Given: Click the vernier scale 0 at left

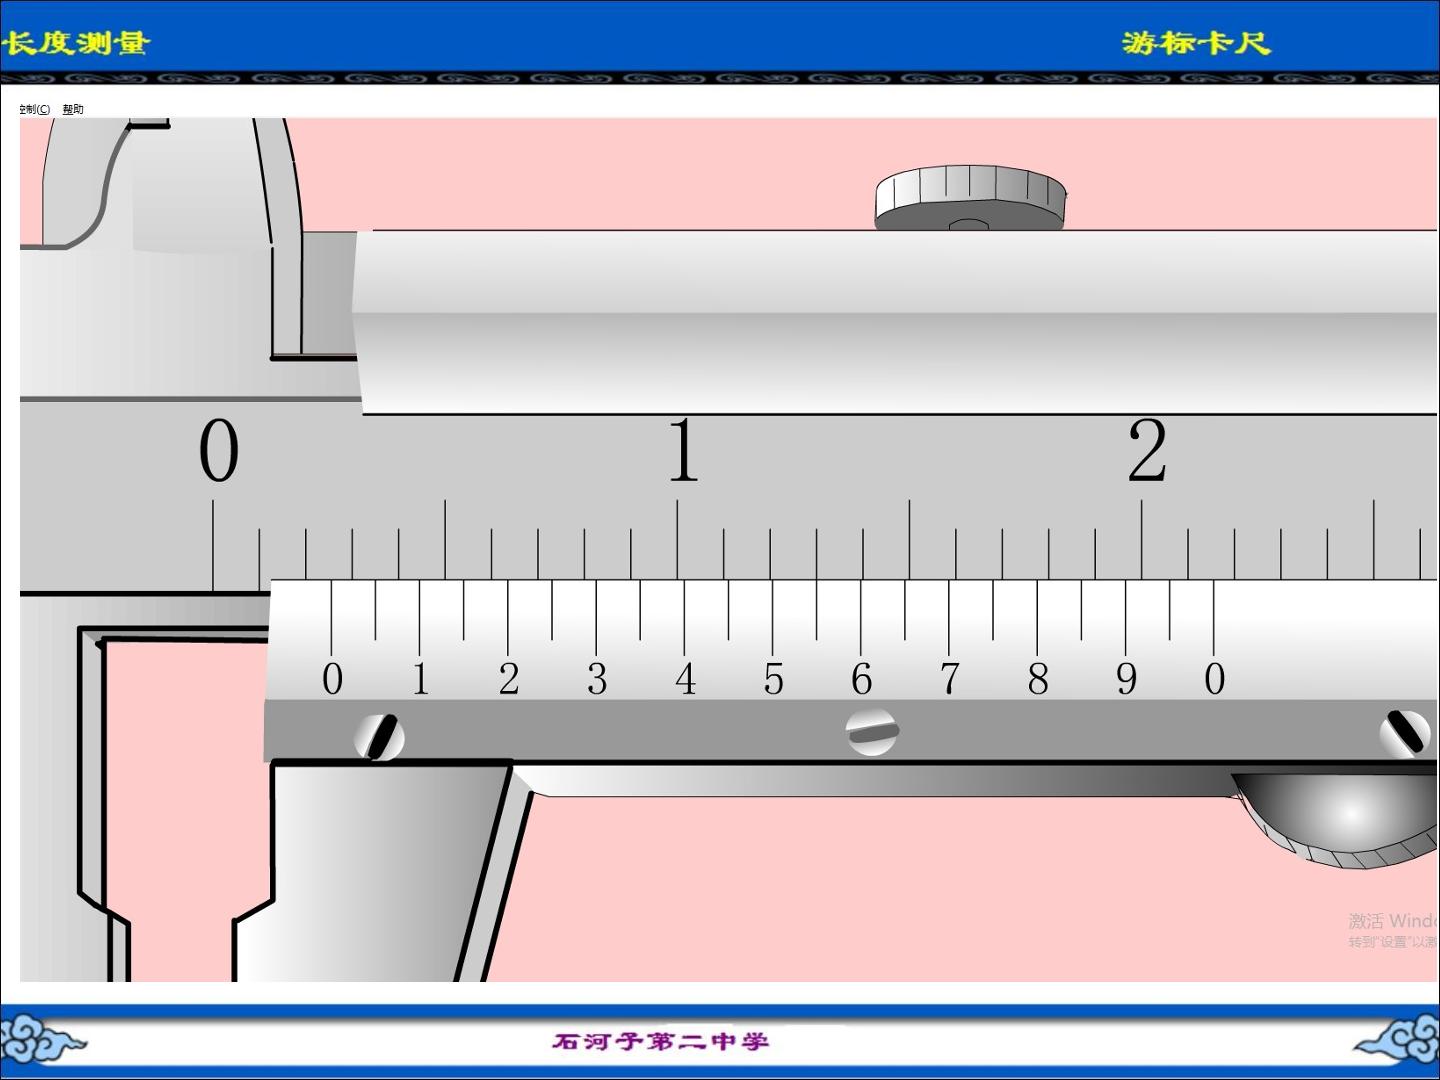Looking at the screenshot, I should pos(333,679).
